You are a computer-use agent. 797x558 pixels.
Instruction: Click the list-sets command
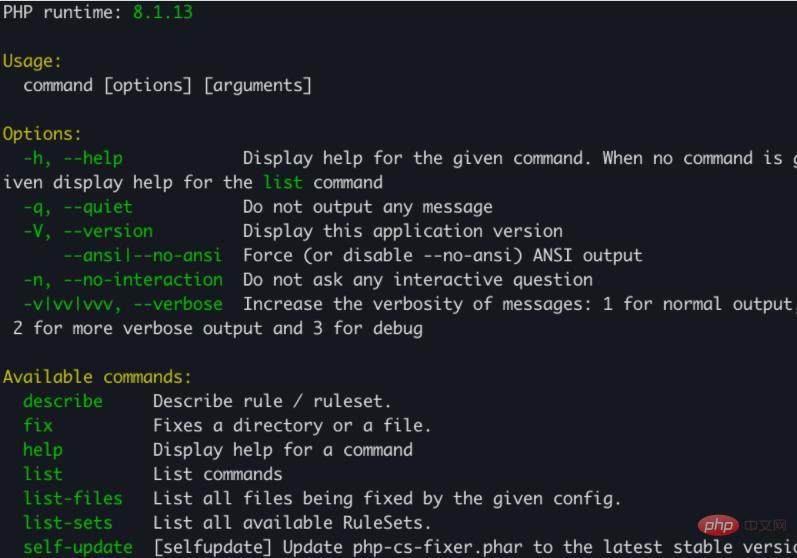click(x=68, y=522)
